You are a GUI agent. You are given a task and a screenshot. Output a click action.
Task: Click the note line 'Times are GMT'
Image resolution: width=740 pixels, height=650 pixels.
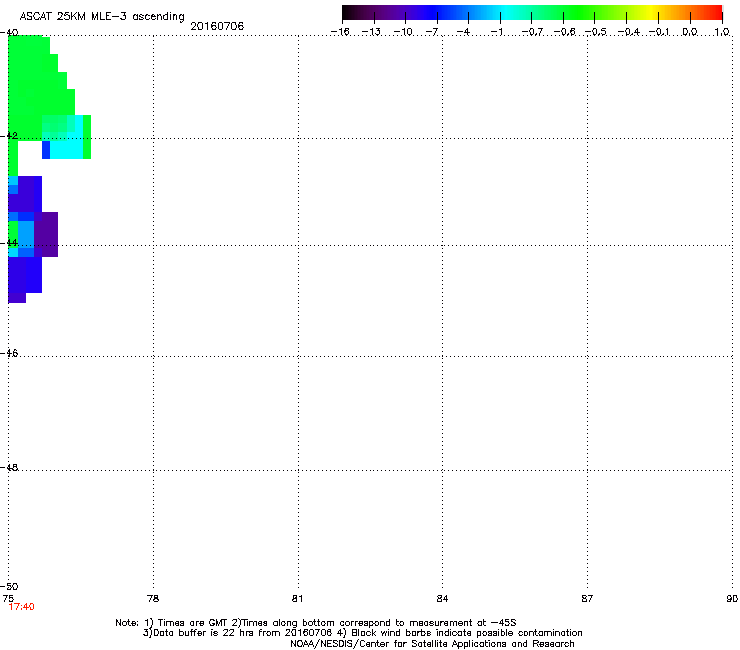pos(193,623)
